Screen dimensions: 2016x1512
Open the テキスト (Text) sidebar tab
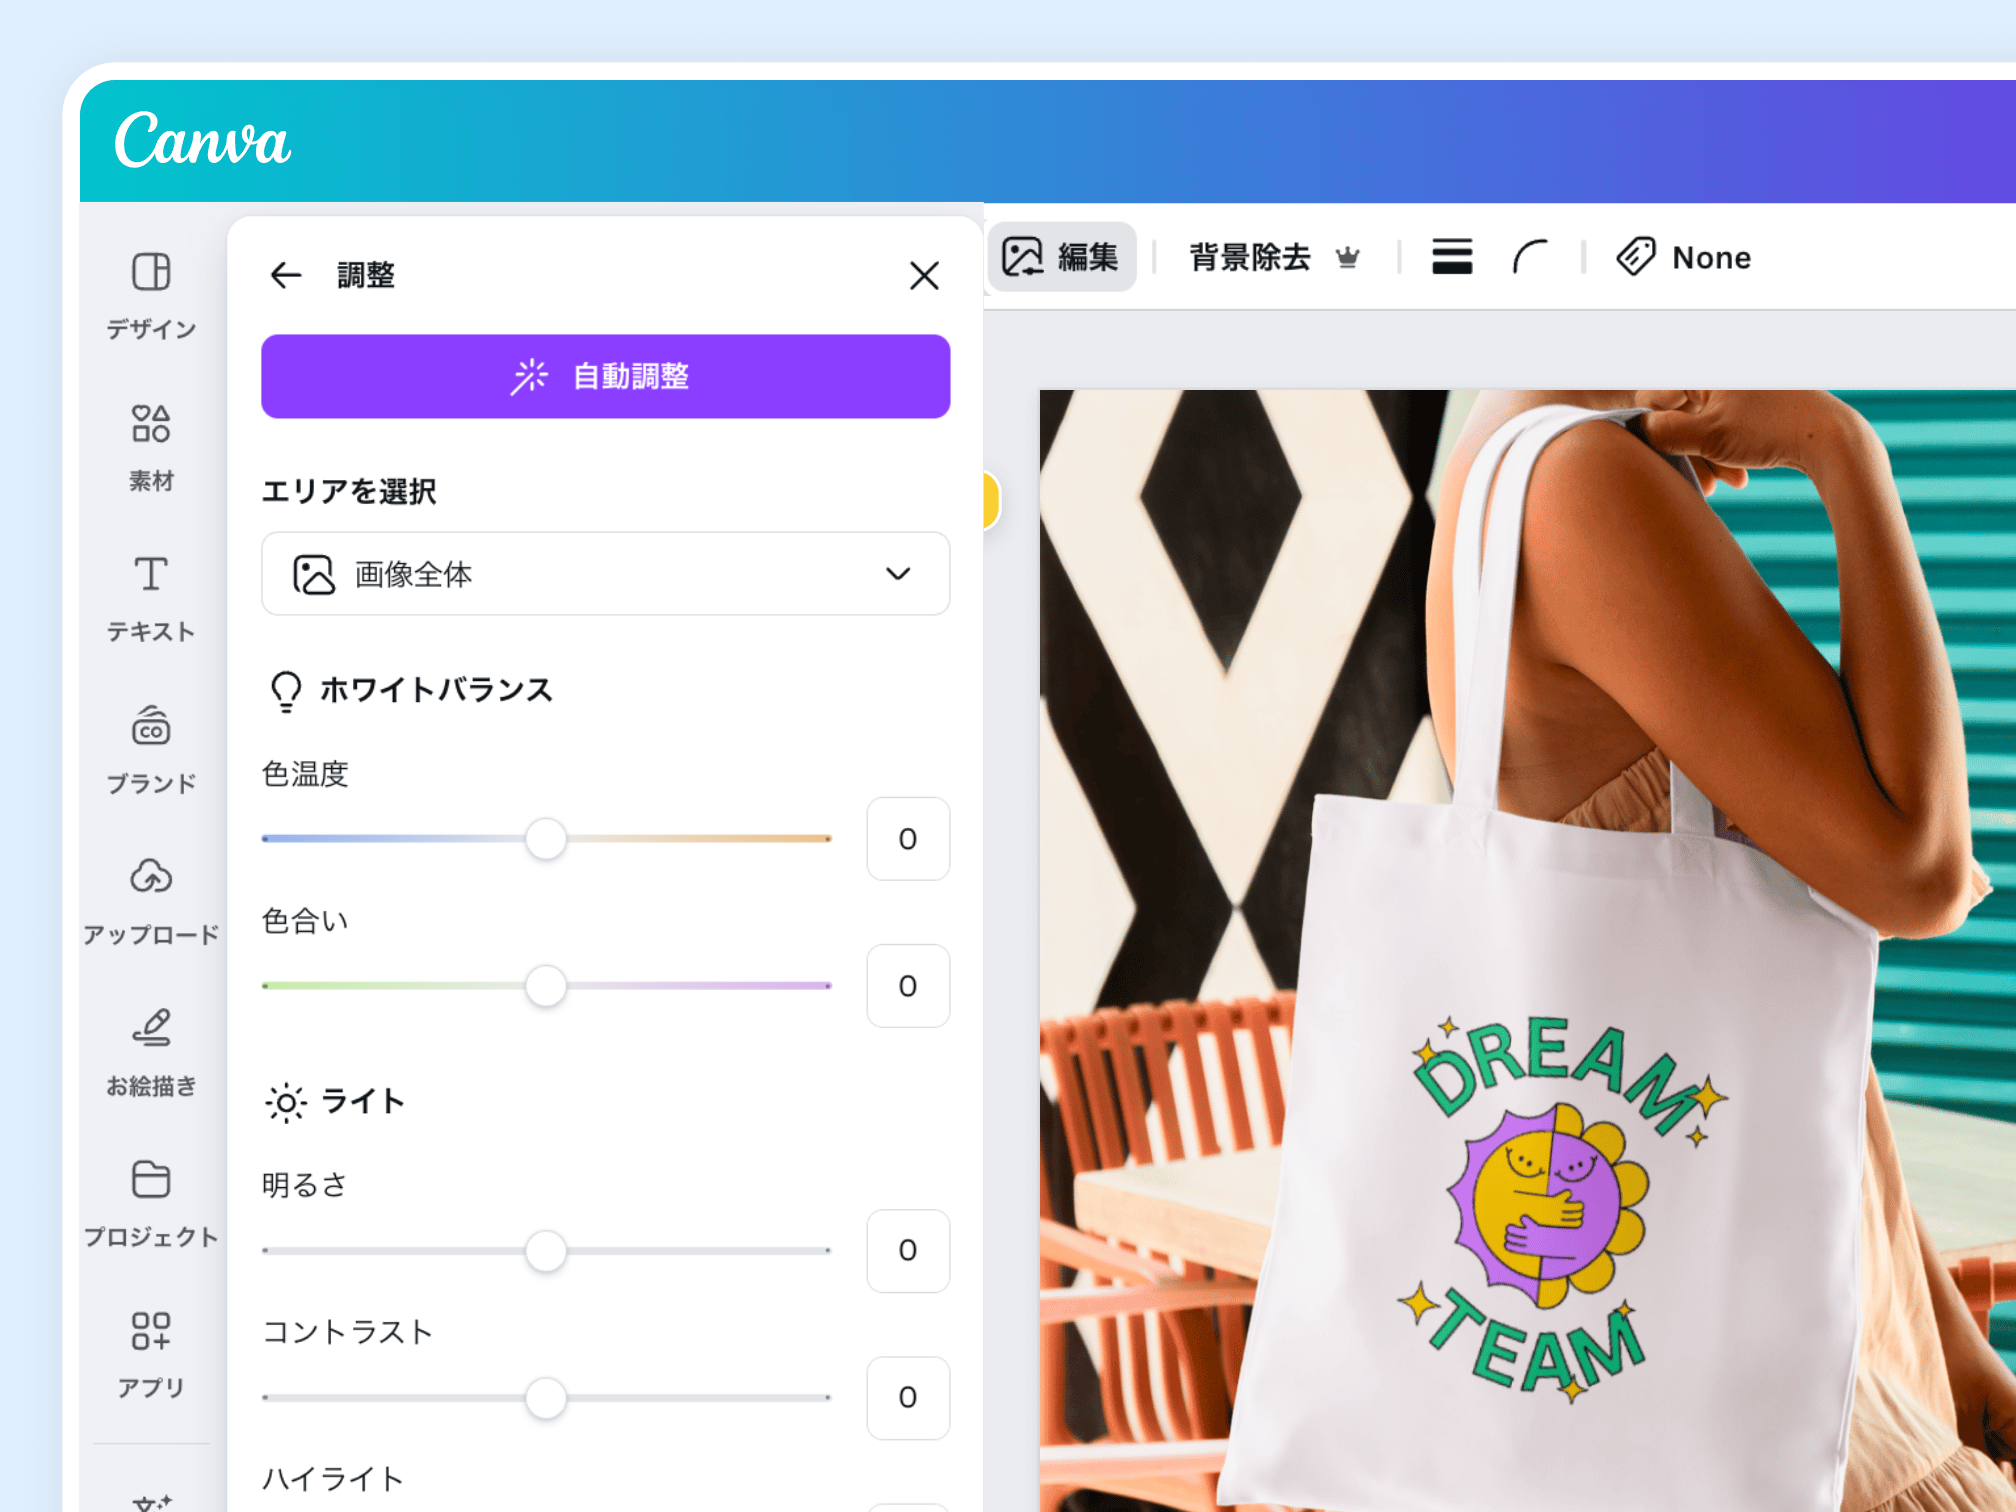click(151, 599)
